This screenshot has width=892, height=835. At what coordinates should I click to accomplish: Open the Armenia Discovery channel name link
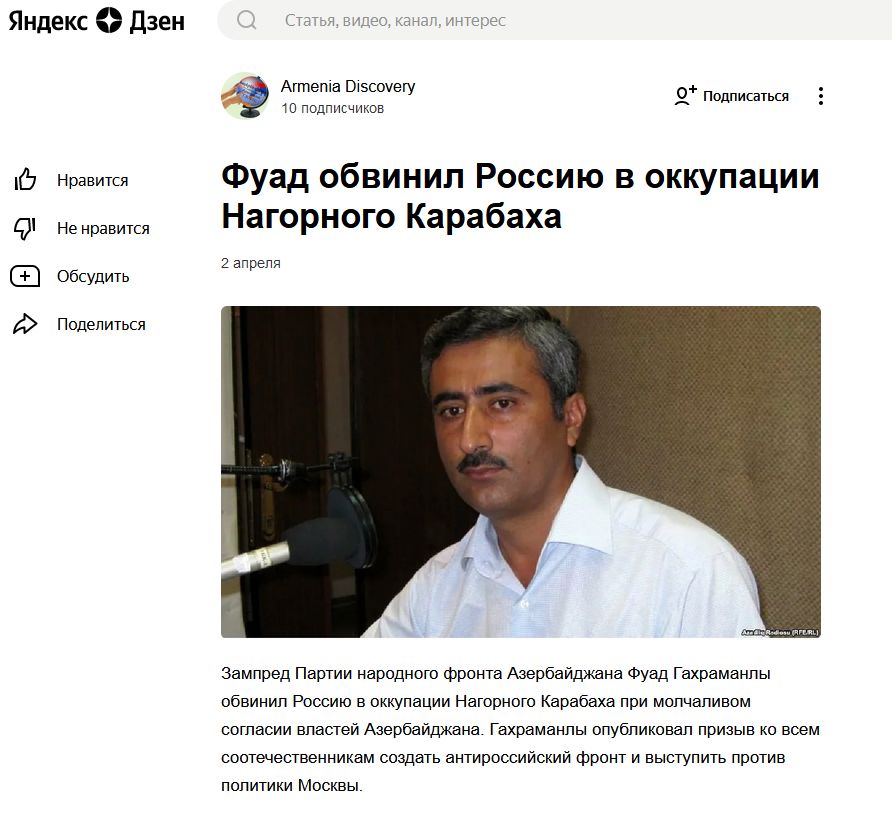point(348,86)
